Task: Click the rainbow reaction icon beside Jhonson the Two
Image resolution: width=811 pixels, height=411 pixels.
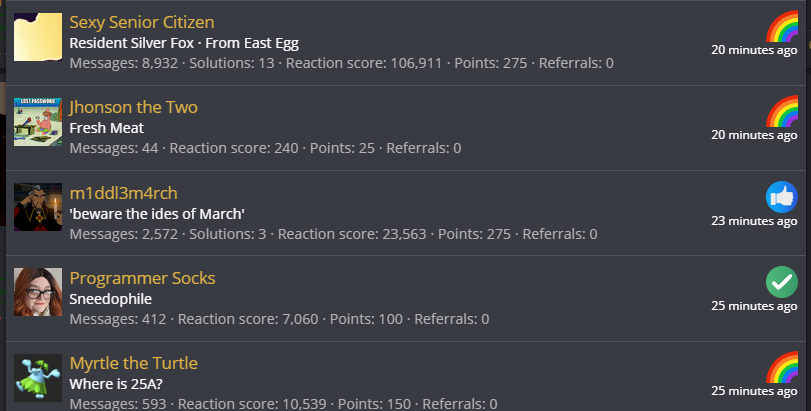Action: coord(782,111)
